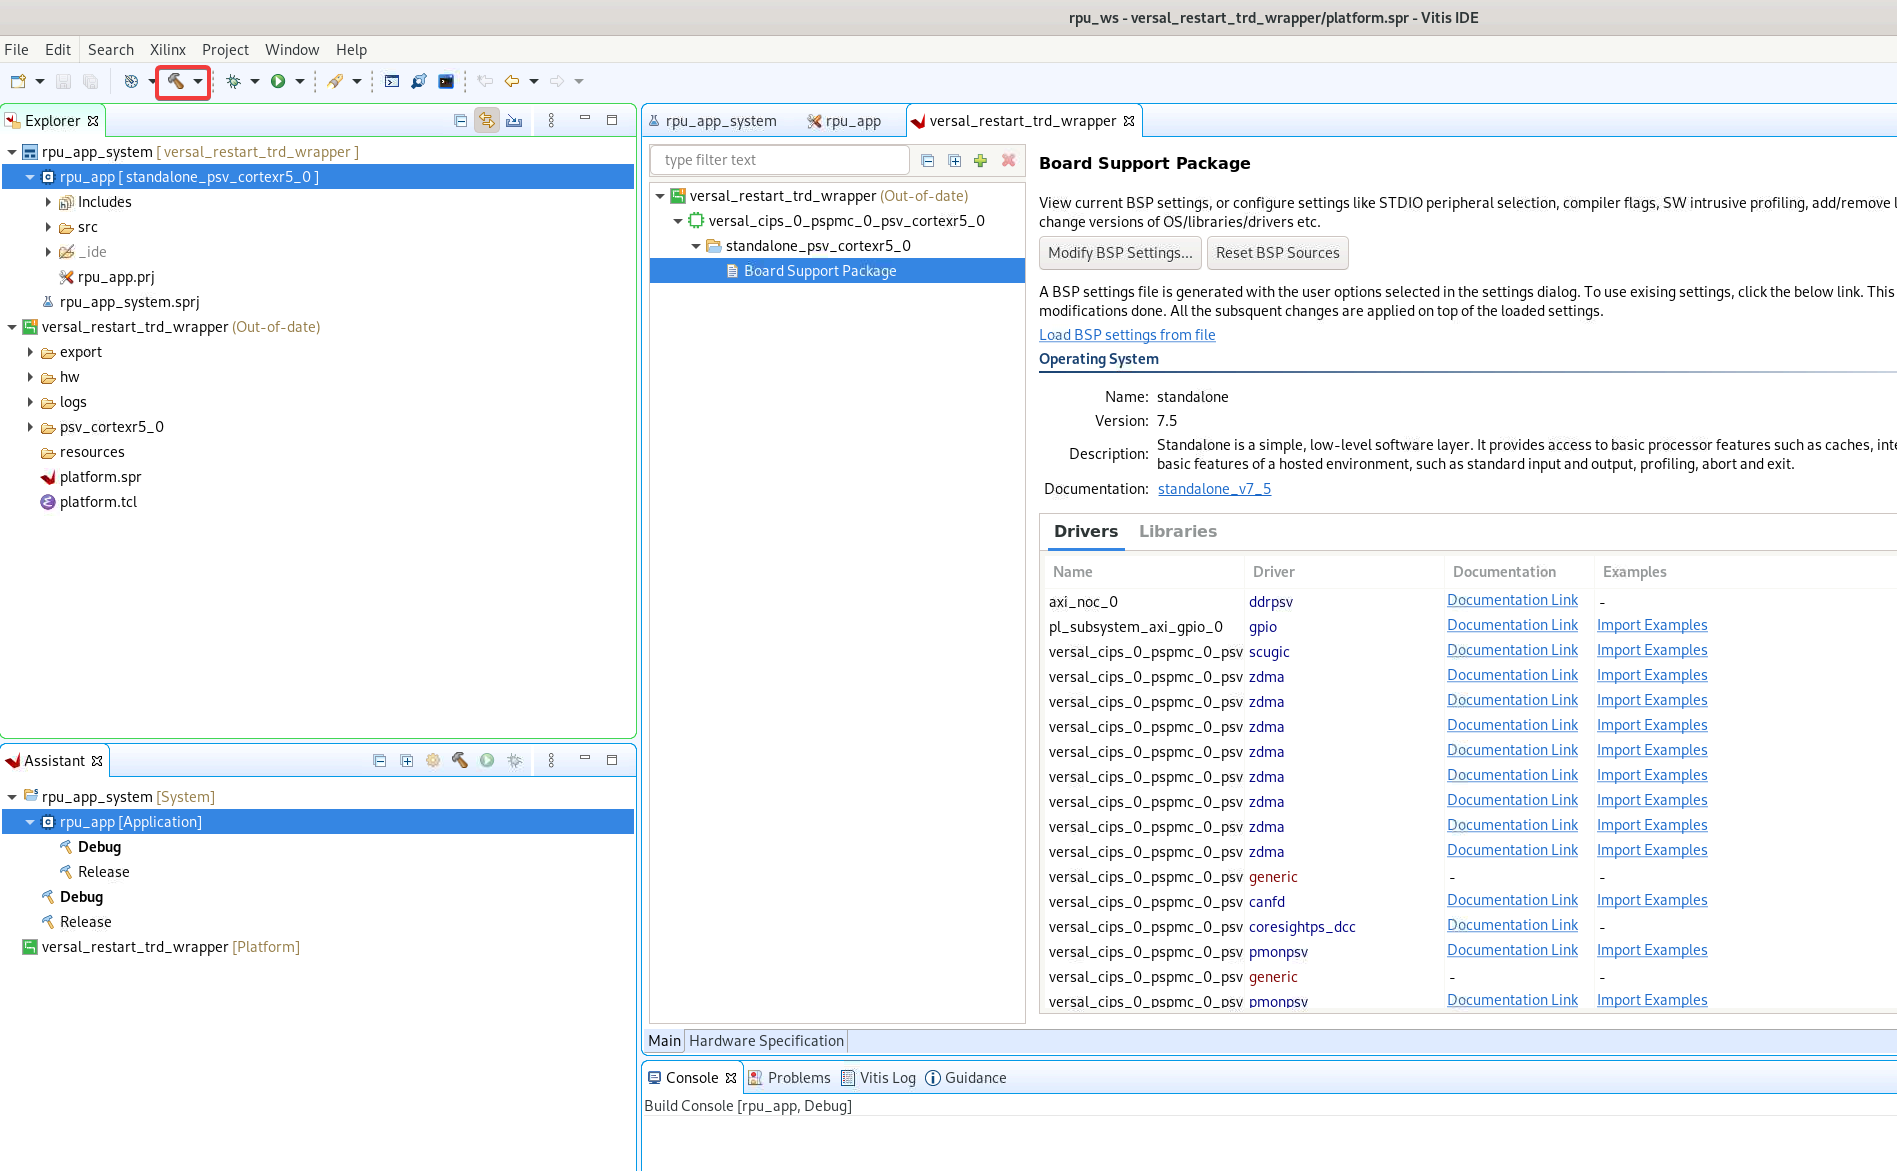The width and height of the screenshot is (1897, 1171).
Task: Click the XSCT console terminal icon in toolbar
Action: coord(392,81)
